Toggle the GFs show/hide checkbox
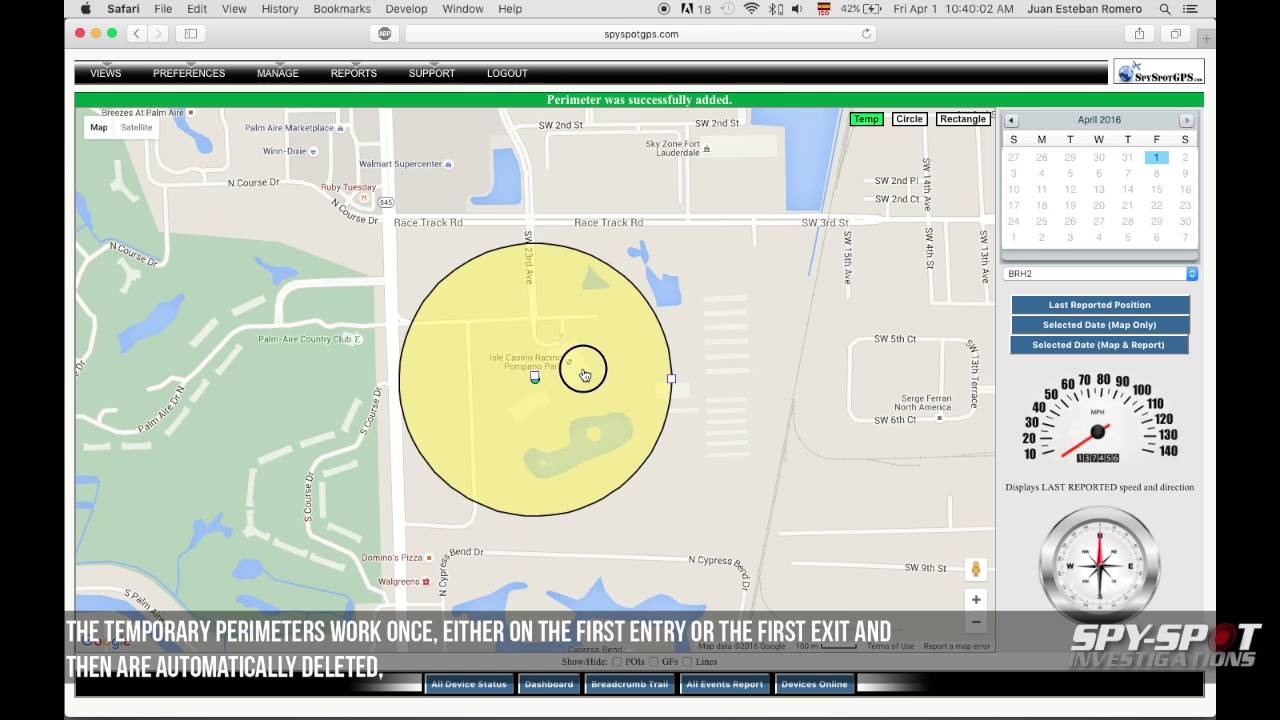The image size is (1280, 720). coord(654,662)
